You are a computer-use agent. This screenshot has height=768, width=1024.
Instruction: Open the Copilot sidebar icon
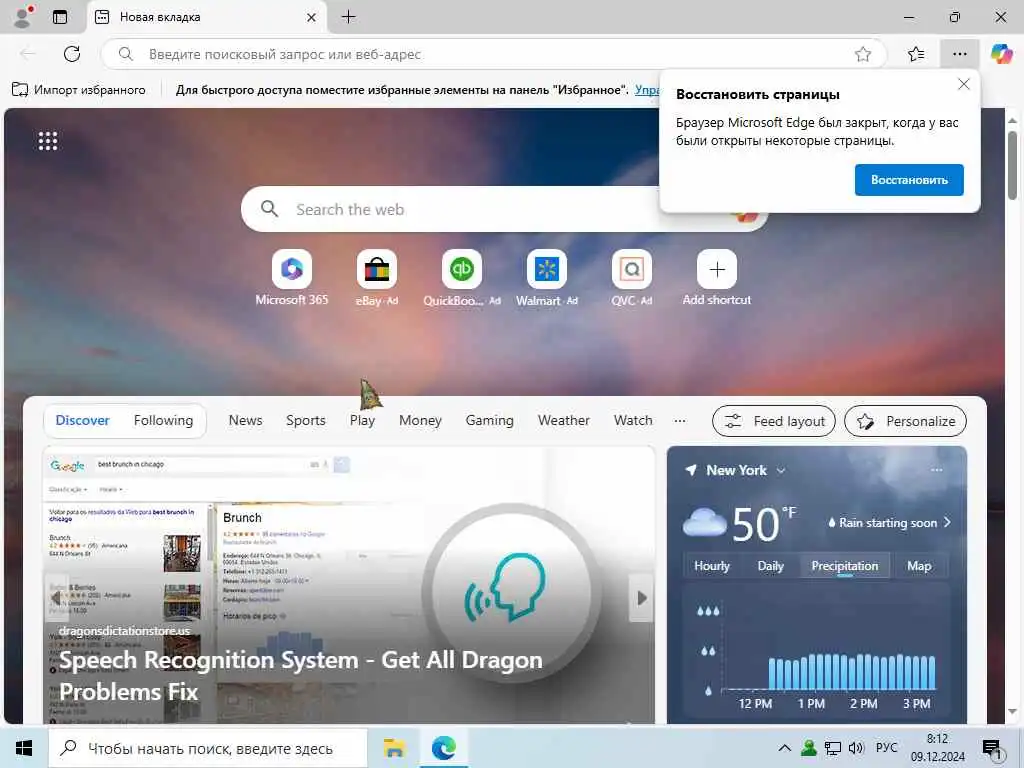[1001, 54]
